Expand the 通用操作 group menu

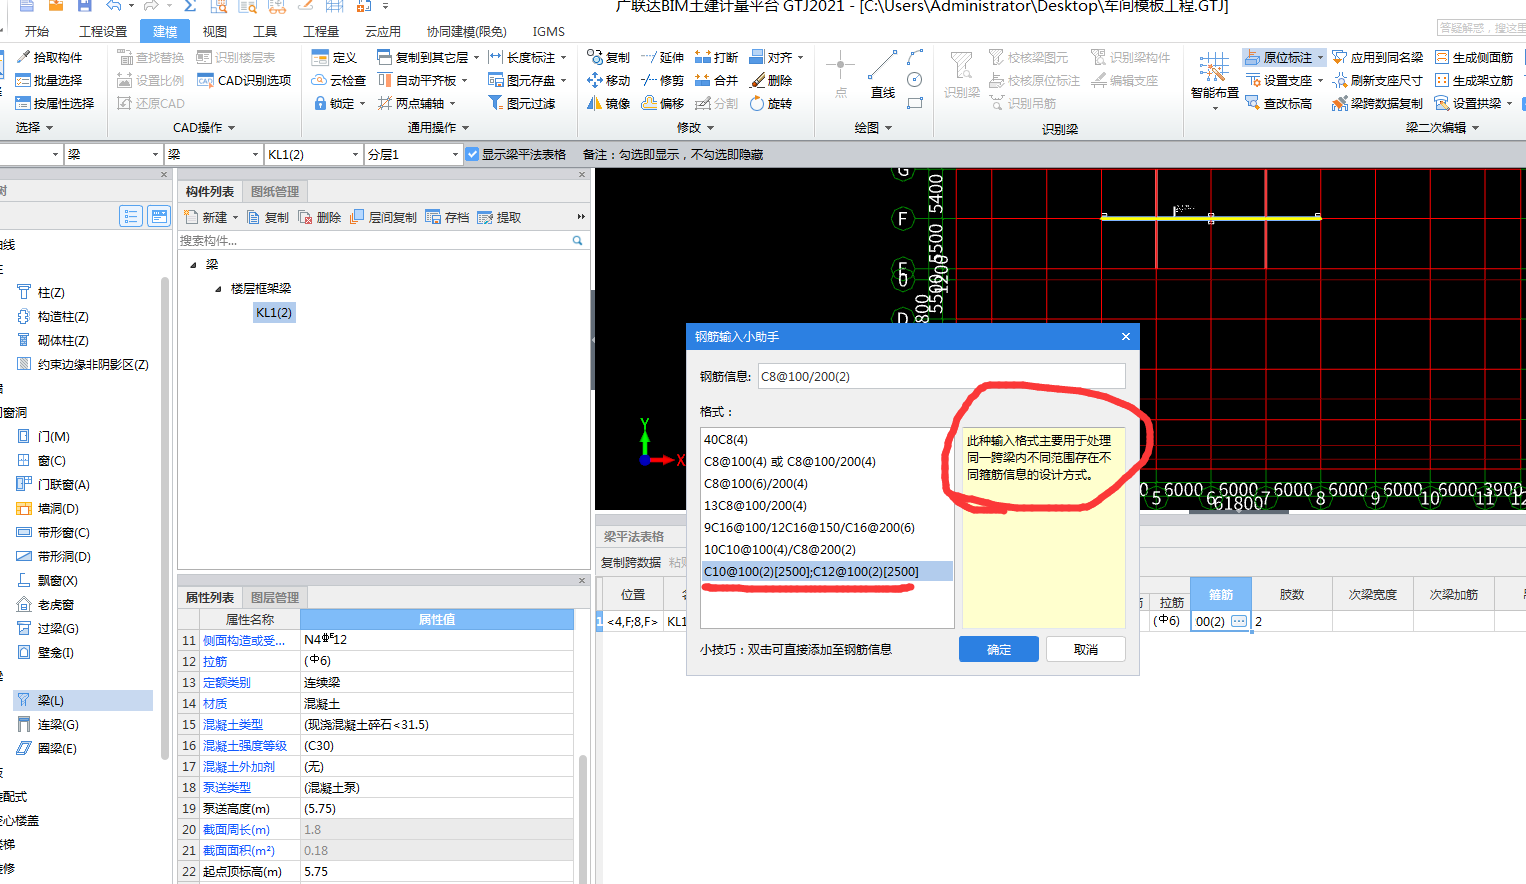click(x=438, y=127)
